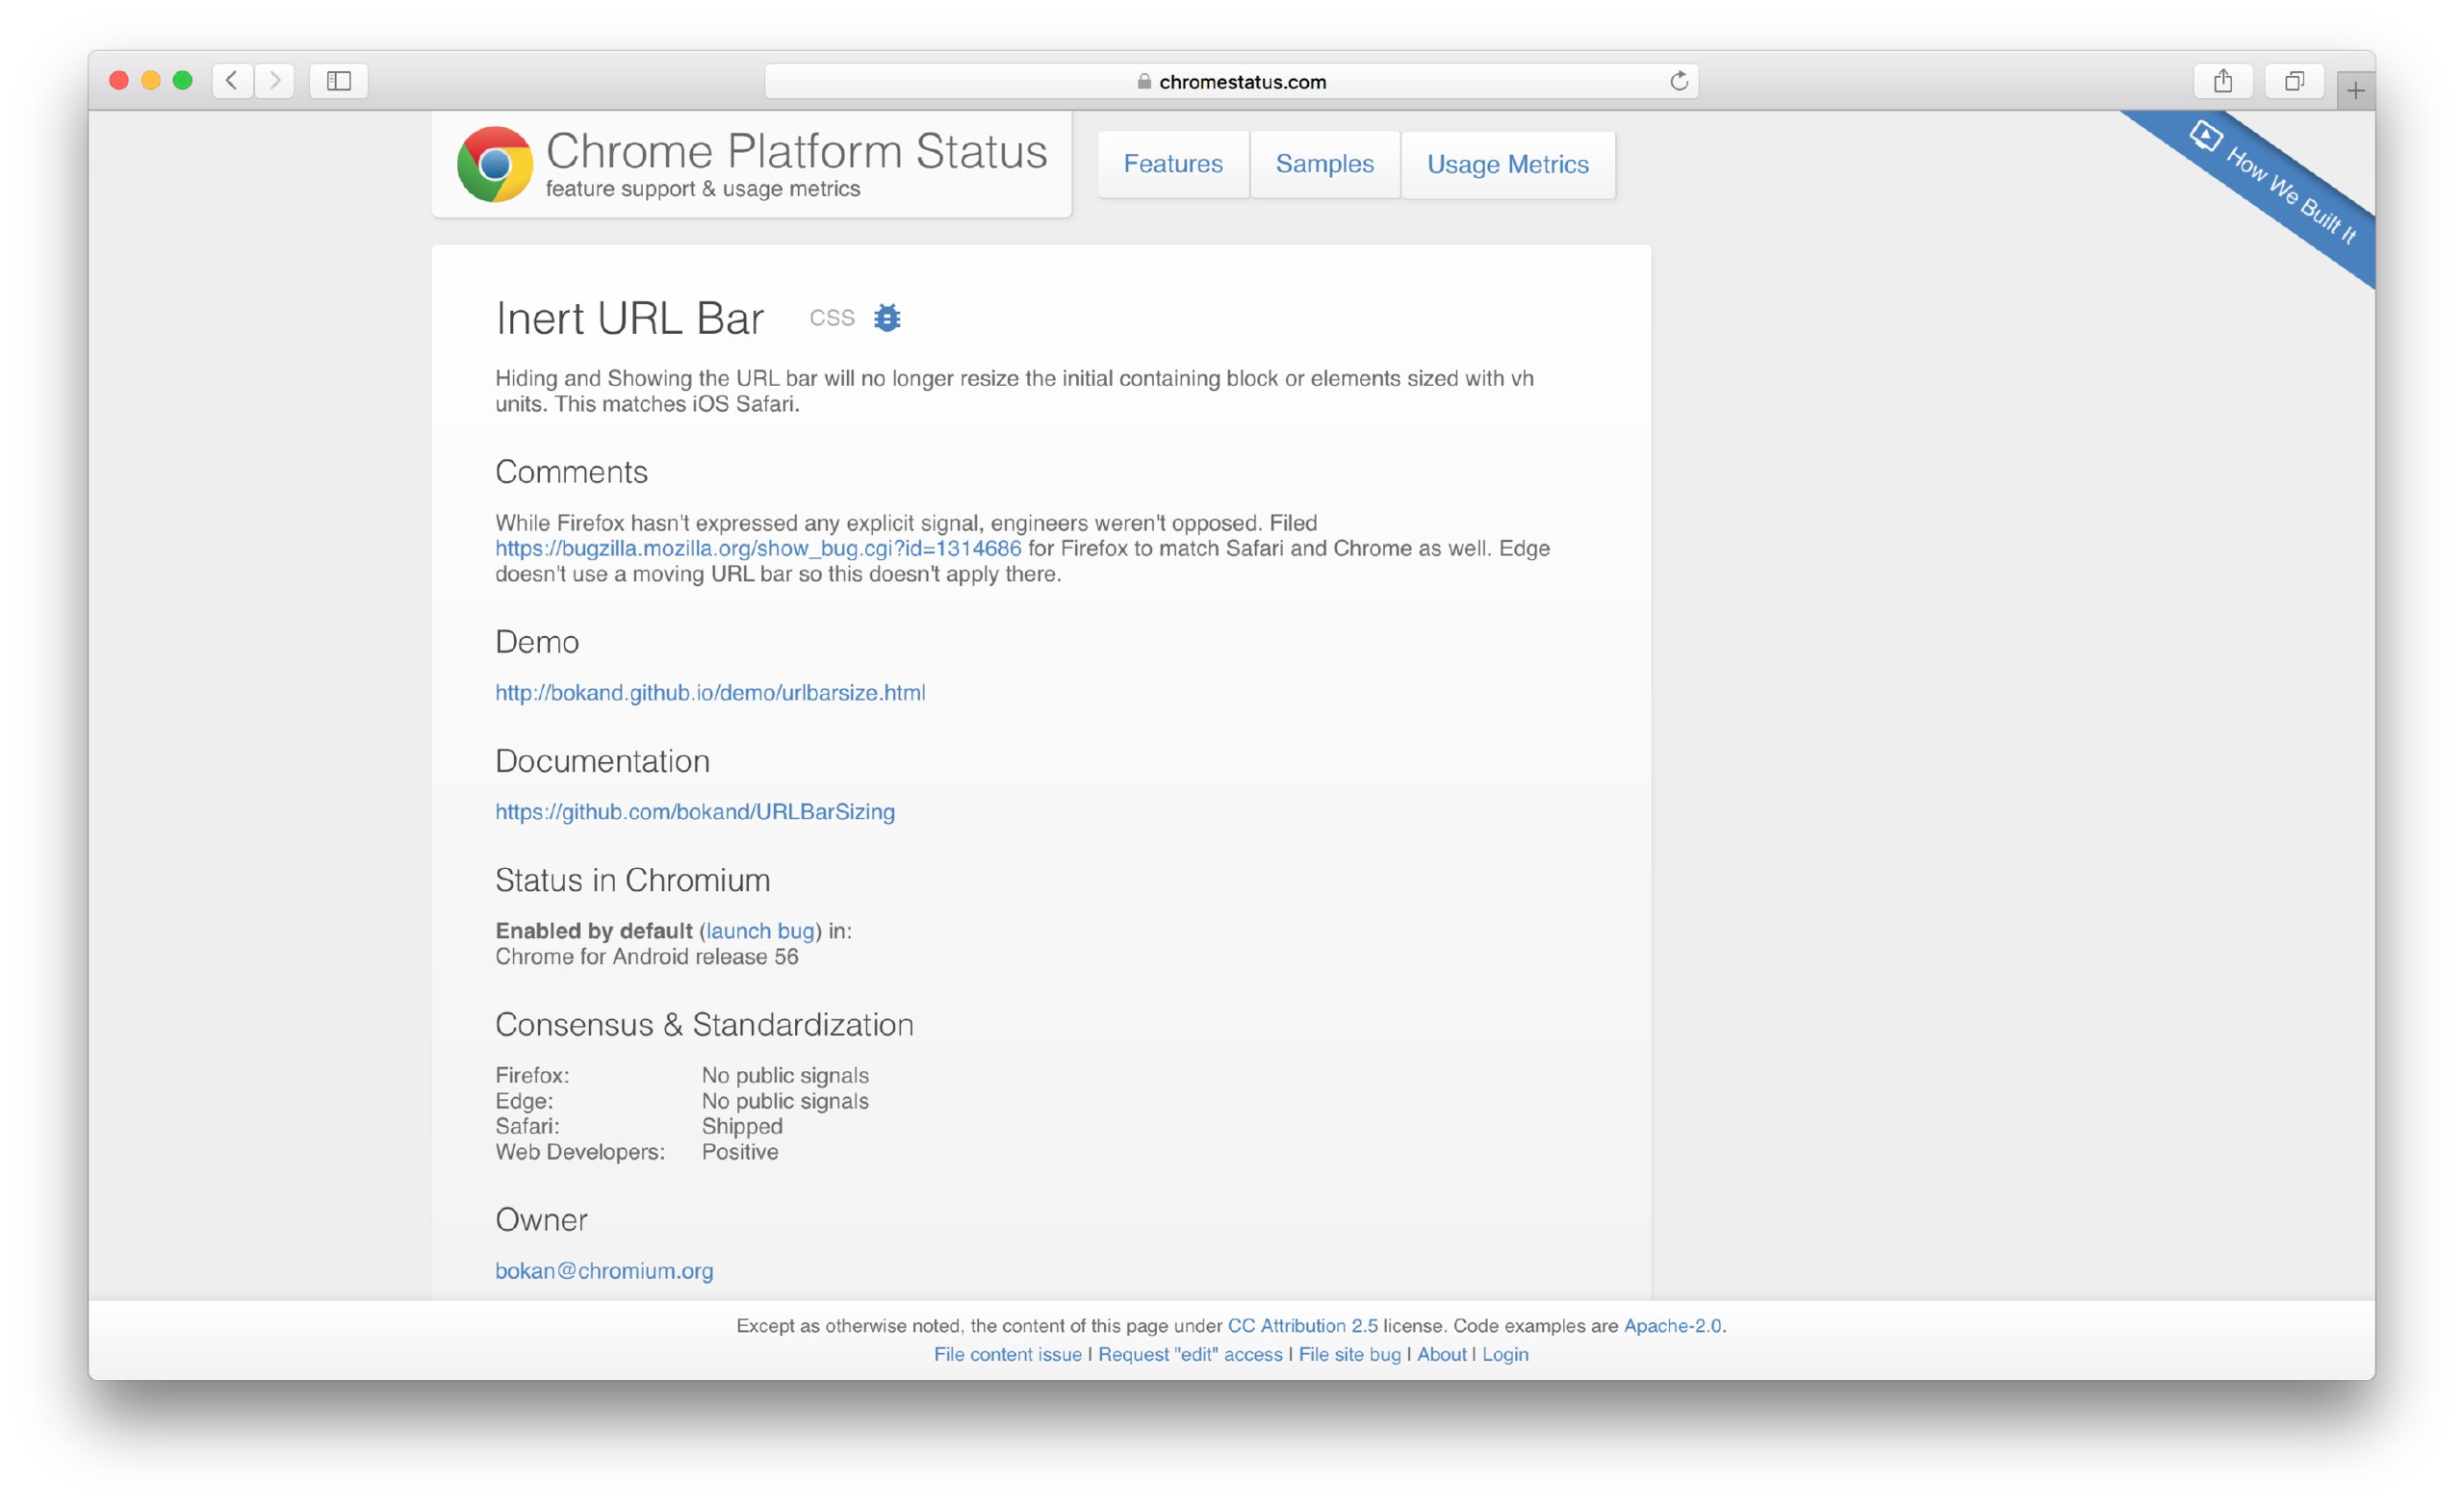
Task: Click the Chrome for Android release 56 text
Action: (x=647, y=956)
